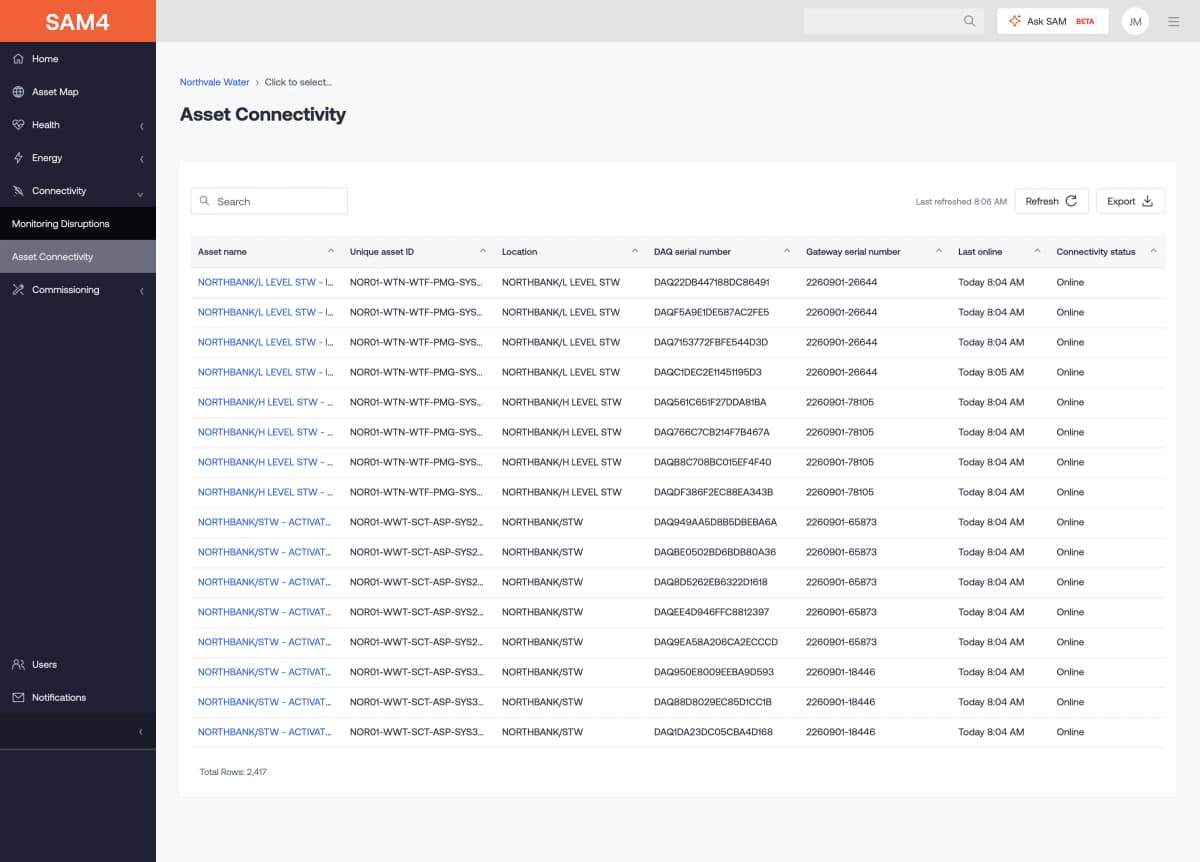Screen dimensions: 1200x862
Task: Sort by DAQ serial number arrow
Action: (787, 251)
